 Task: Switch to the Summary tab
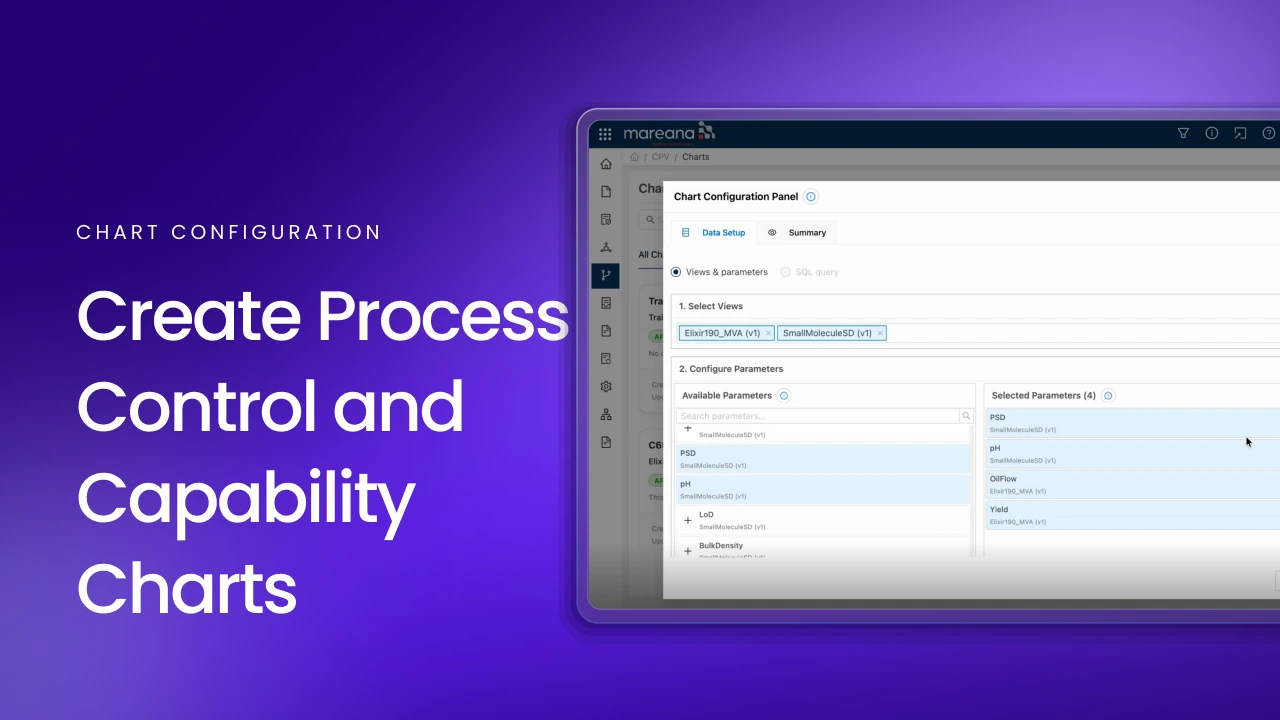click(x=797, y=233)
